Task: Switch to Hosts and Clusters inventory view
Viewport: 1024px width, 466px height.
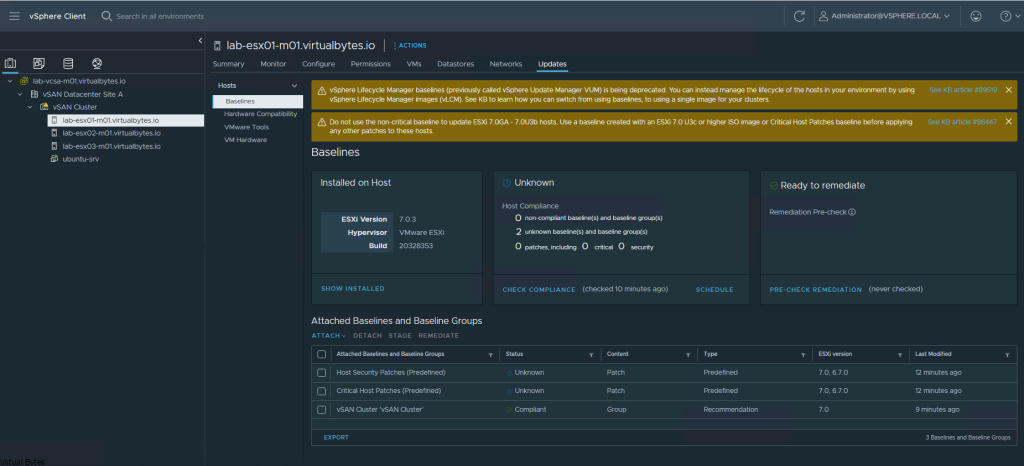Action: [x=10, y=63]
